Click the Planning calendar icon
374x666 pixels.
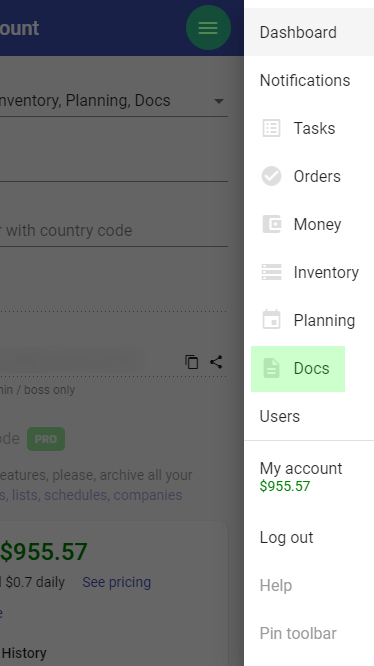(x=271, y=320)
